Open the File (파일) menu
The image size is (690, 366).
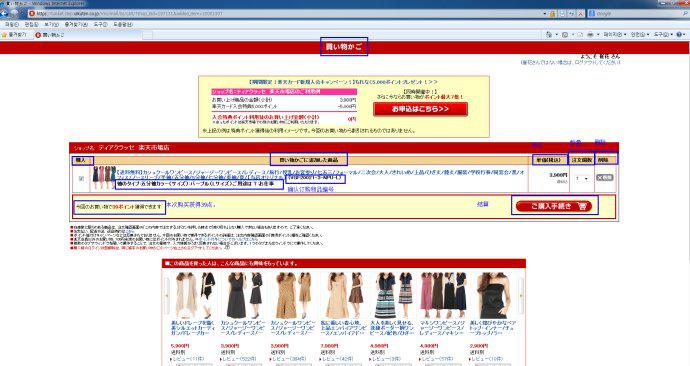click(12, 25)
